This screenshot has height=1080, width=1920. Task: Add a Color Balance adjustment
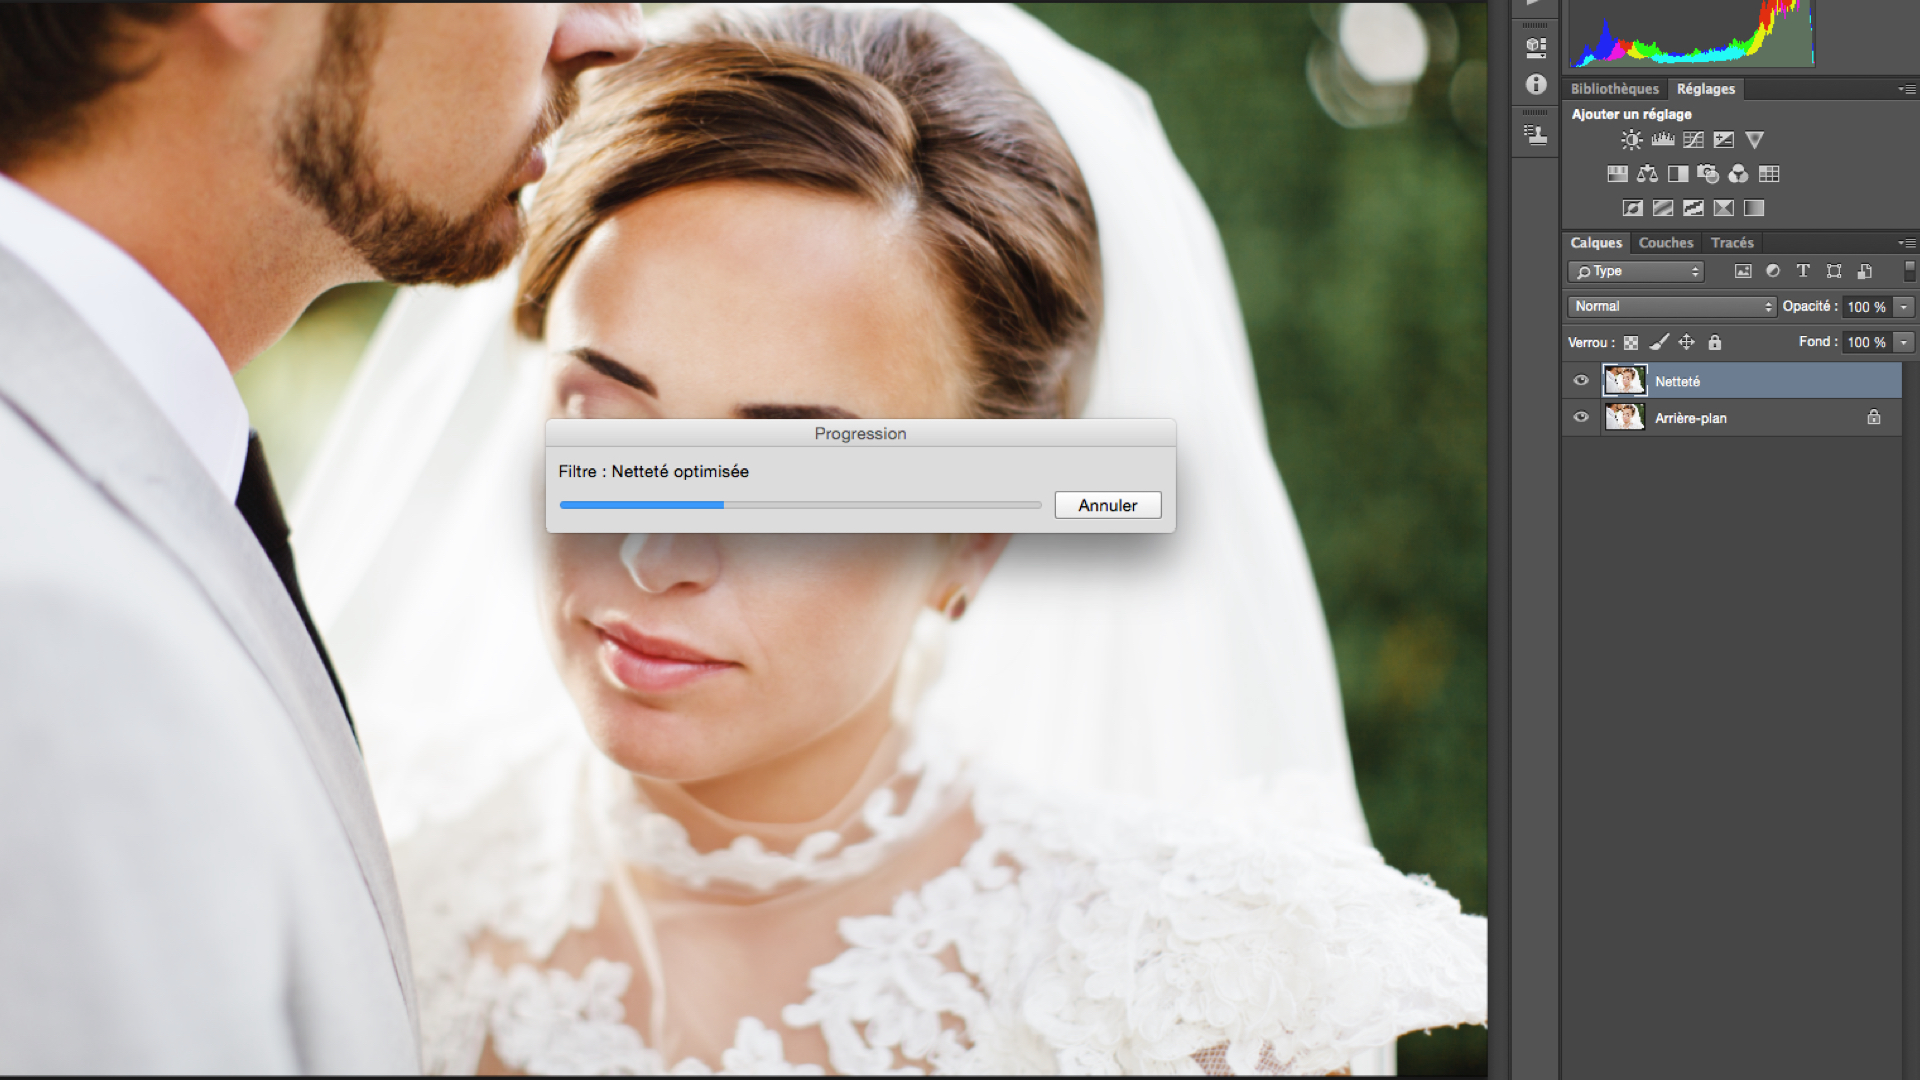point(1647,174)
